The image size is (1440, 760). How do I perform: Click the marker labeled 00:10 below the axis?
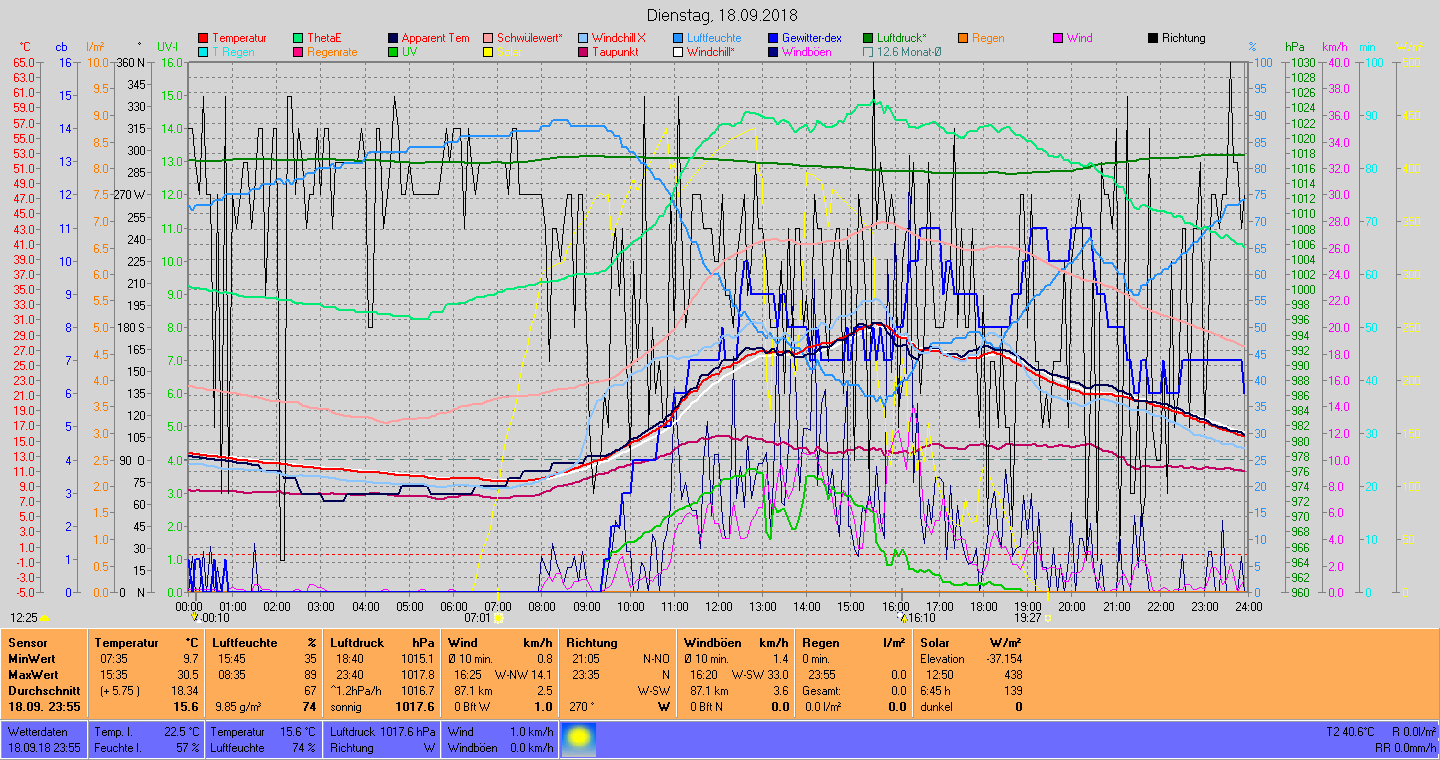pyautogui.click(x=195, y=617)
